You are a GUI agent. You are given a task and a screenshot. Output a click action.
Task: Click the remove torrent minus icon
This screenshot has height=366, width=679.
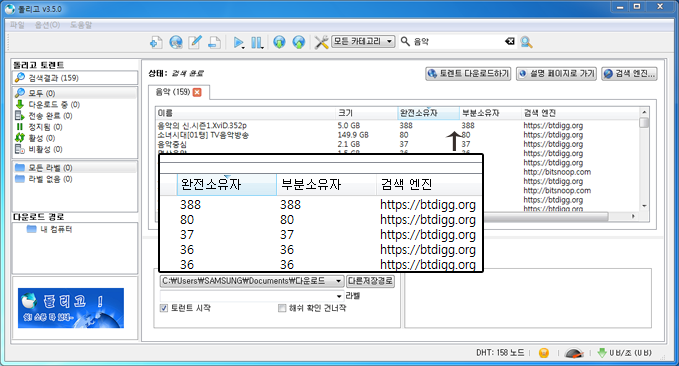pos(214,42)
